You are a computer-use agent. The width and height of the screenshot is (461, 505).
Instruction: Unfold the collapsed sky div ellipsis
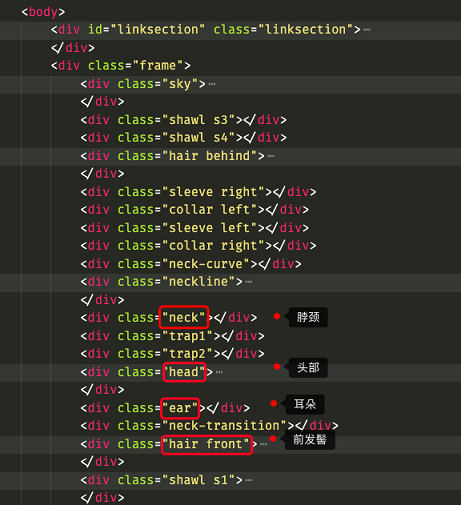pyautogui.click(x=212, y=84)
